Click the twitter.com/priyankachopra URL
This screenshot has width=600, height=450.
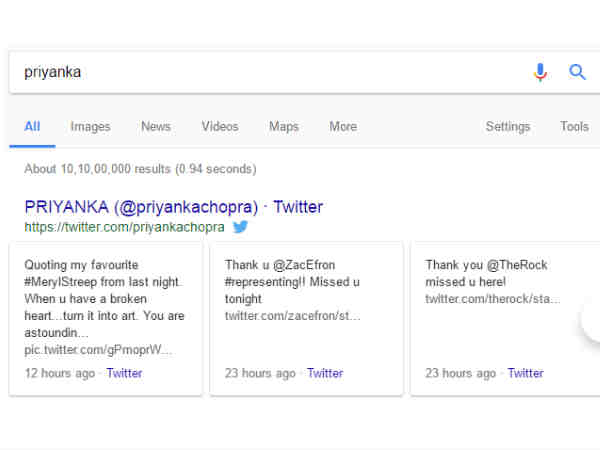coord(124,227)
